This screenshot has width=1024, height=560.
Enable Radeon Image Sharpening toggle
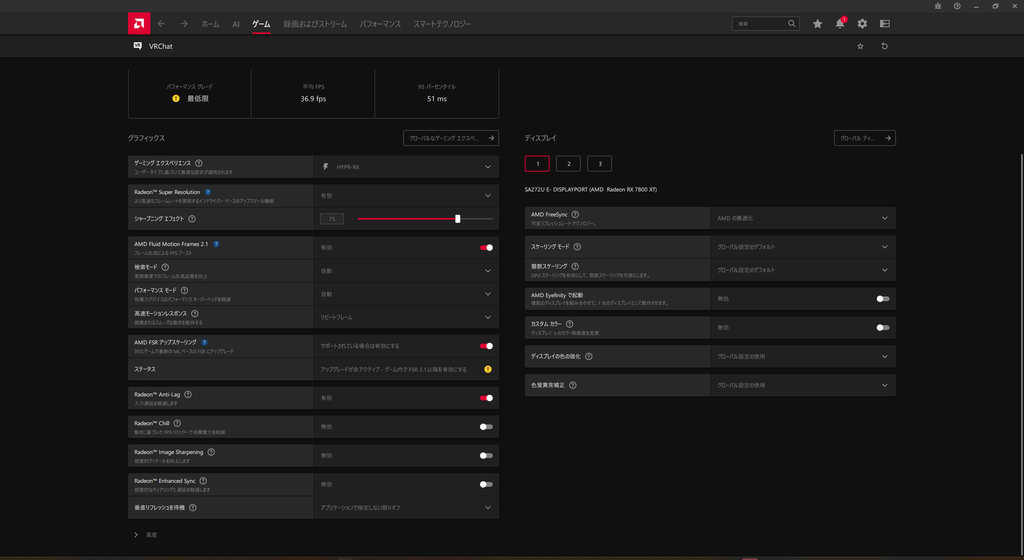pos(486,456)
